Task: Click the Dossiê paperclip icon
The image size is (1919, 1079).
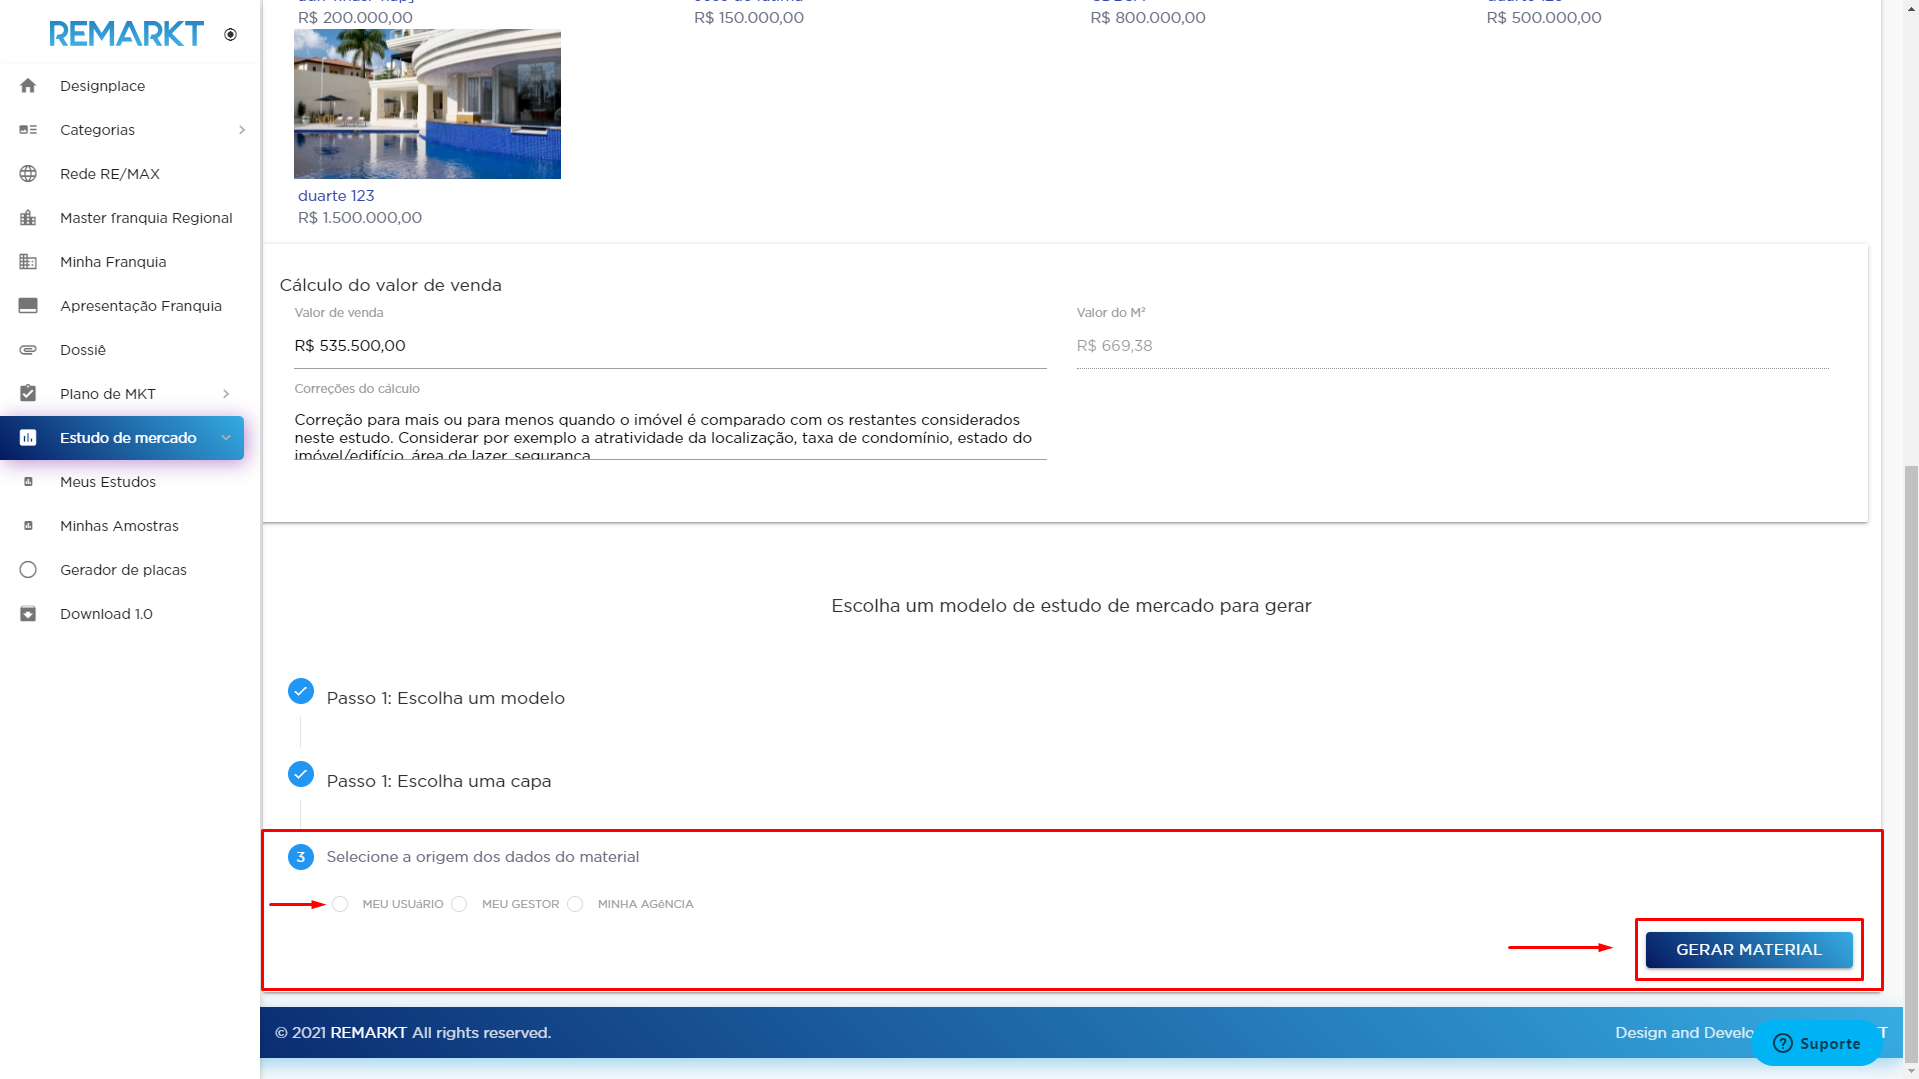Action: click(x=28, y=350)
